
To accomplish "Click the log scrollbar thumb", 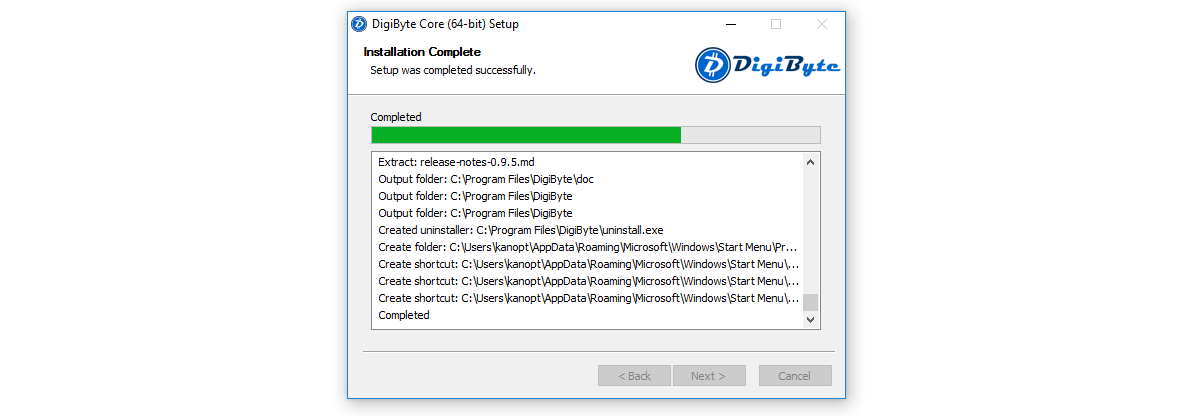I will [811, 302].
